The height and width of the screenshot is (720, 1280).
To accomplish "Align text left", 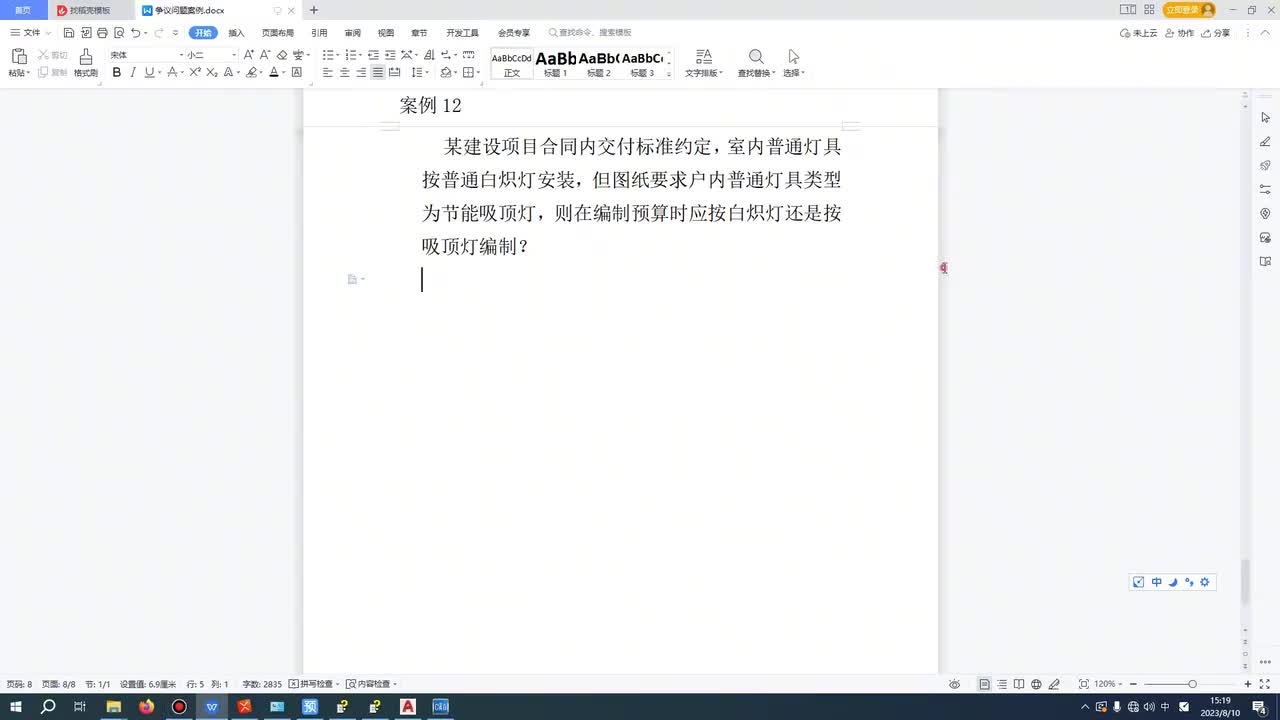I will pos(328,72).
